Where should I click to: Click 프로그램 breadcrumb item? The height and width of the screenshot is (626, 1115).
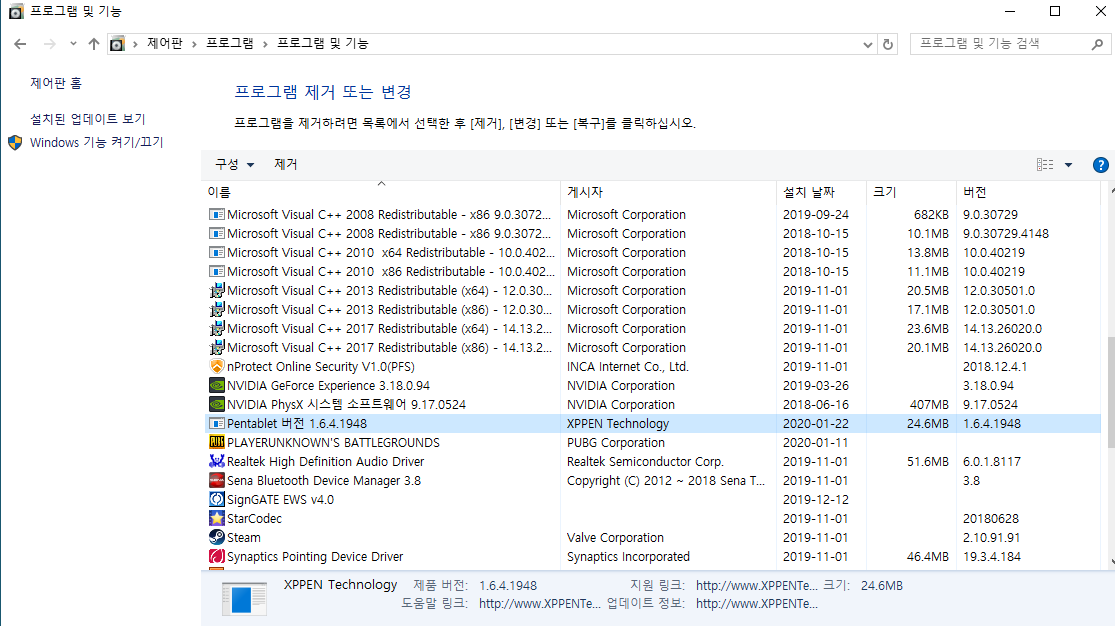(x=229, y=43)
